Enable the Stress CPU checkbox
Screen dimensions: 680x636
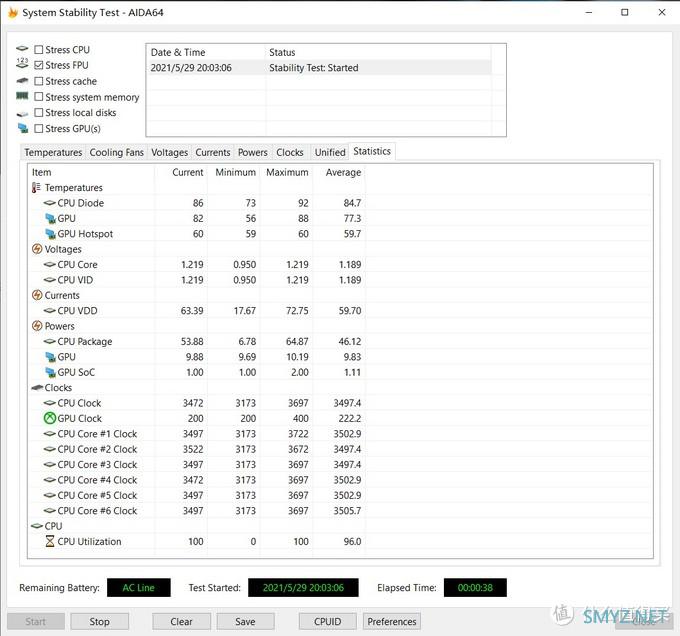pyautogui.click(x=39, y=49)
